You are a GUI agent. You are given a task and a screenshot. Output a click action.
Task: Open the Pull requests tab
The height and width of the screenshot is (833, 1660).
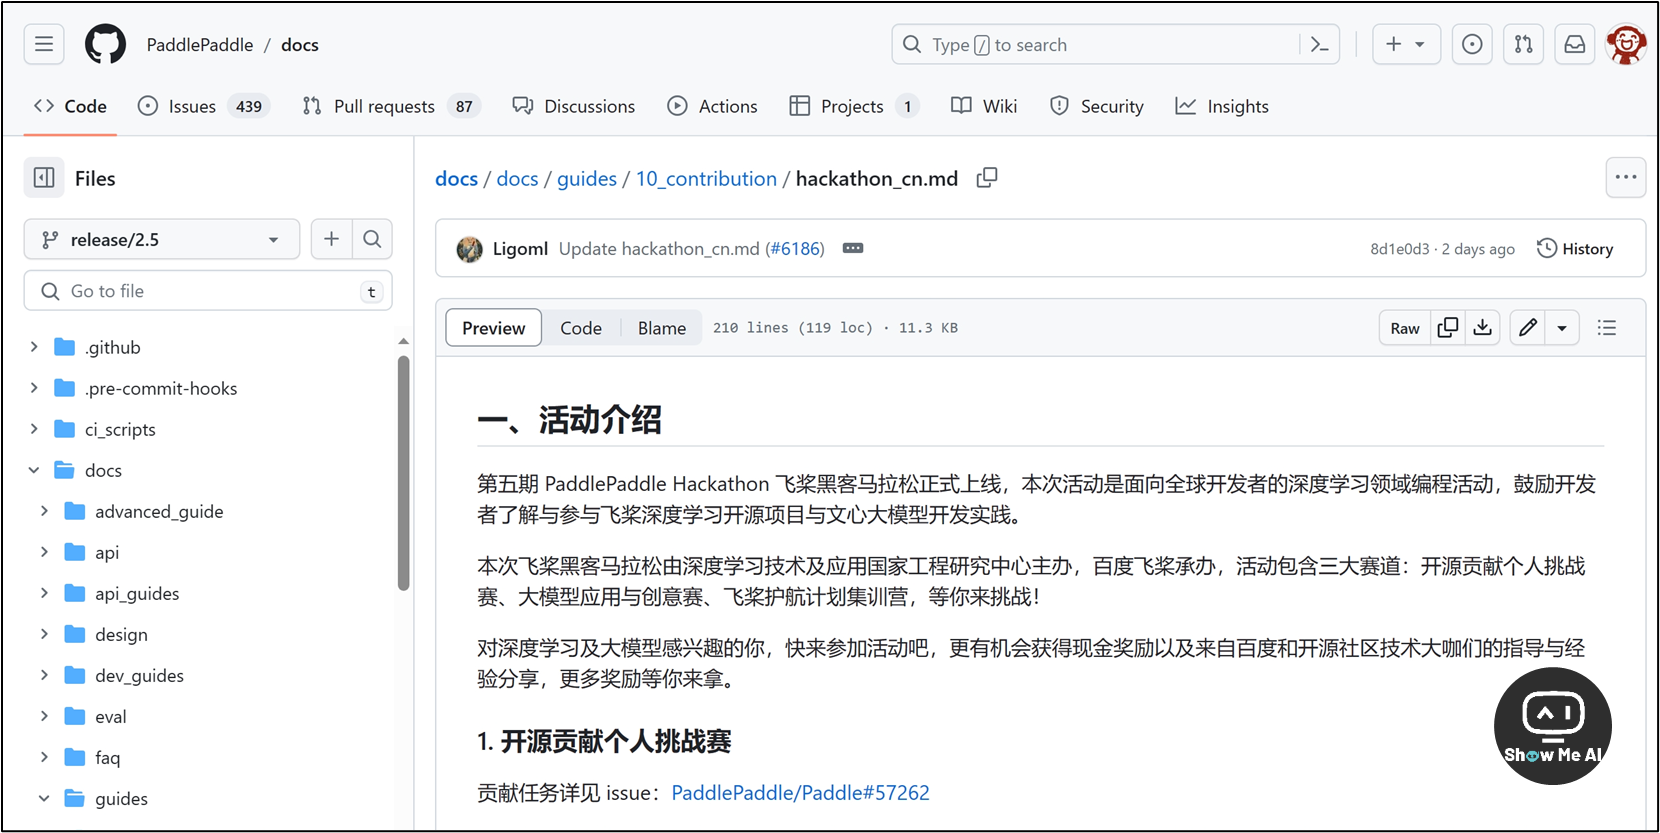391,106
